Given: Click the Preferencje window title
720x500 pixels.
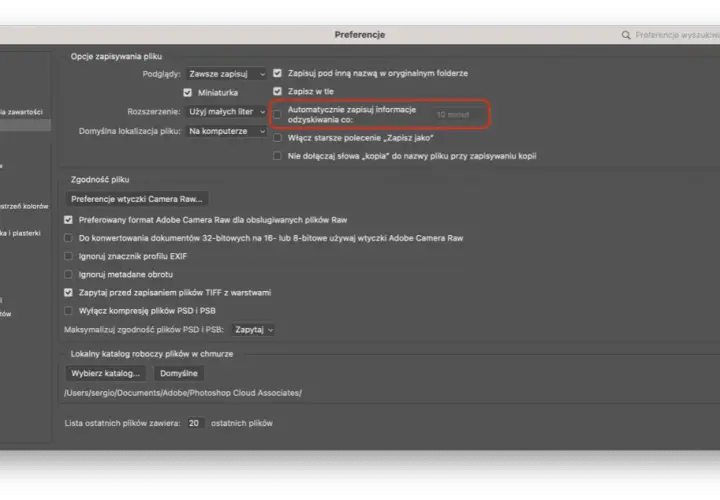Looking at the screenshot, I should click(x=360, y=35).
